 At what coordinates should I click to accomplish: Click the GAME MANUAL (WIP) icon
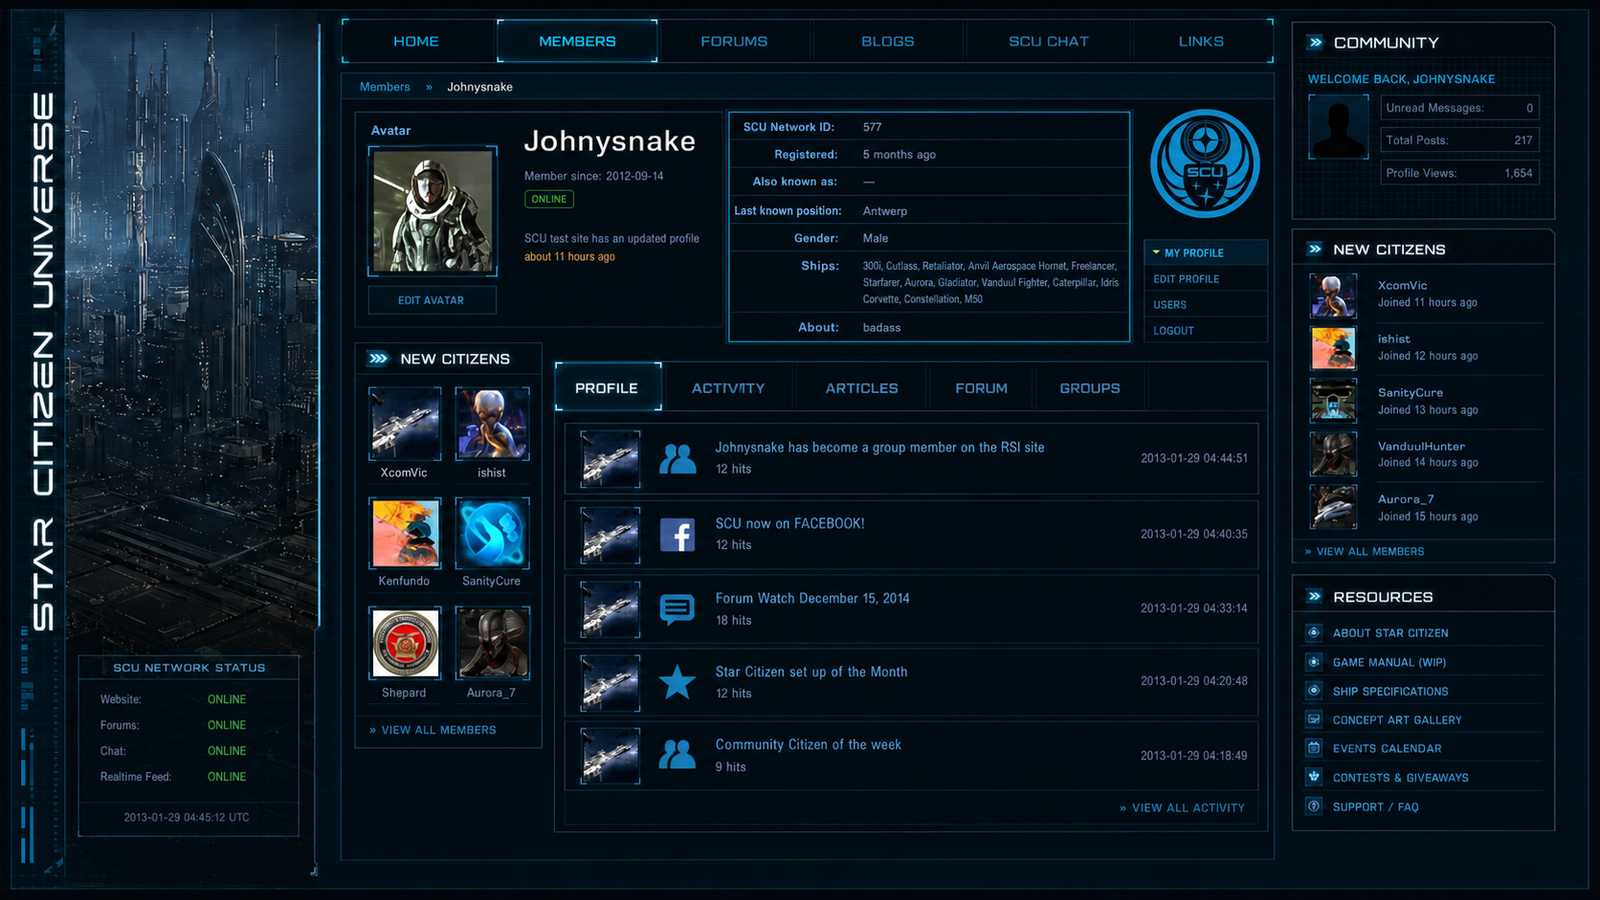click(x=1314, y=661)
